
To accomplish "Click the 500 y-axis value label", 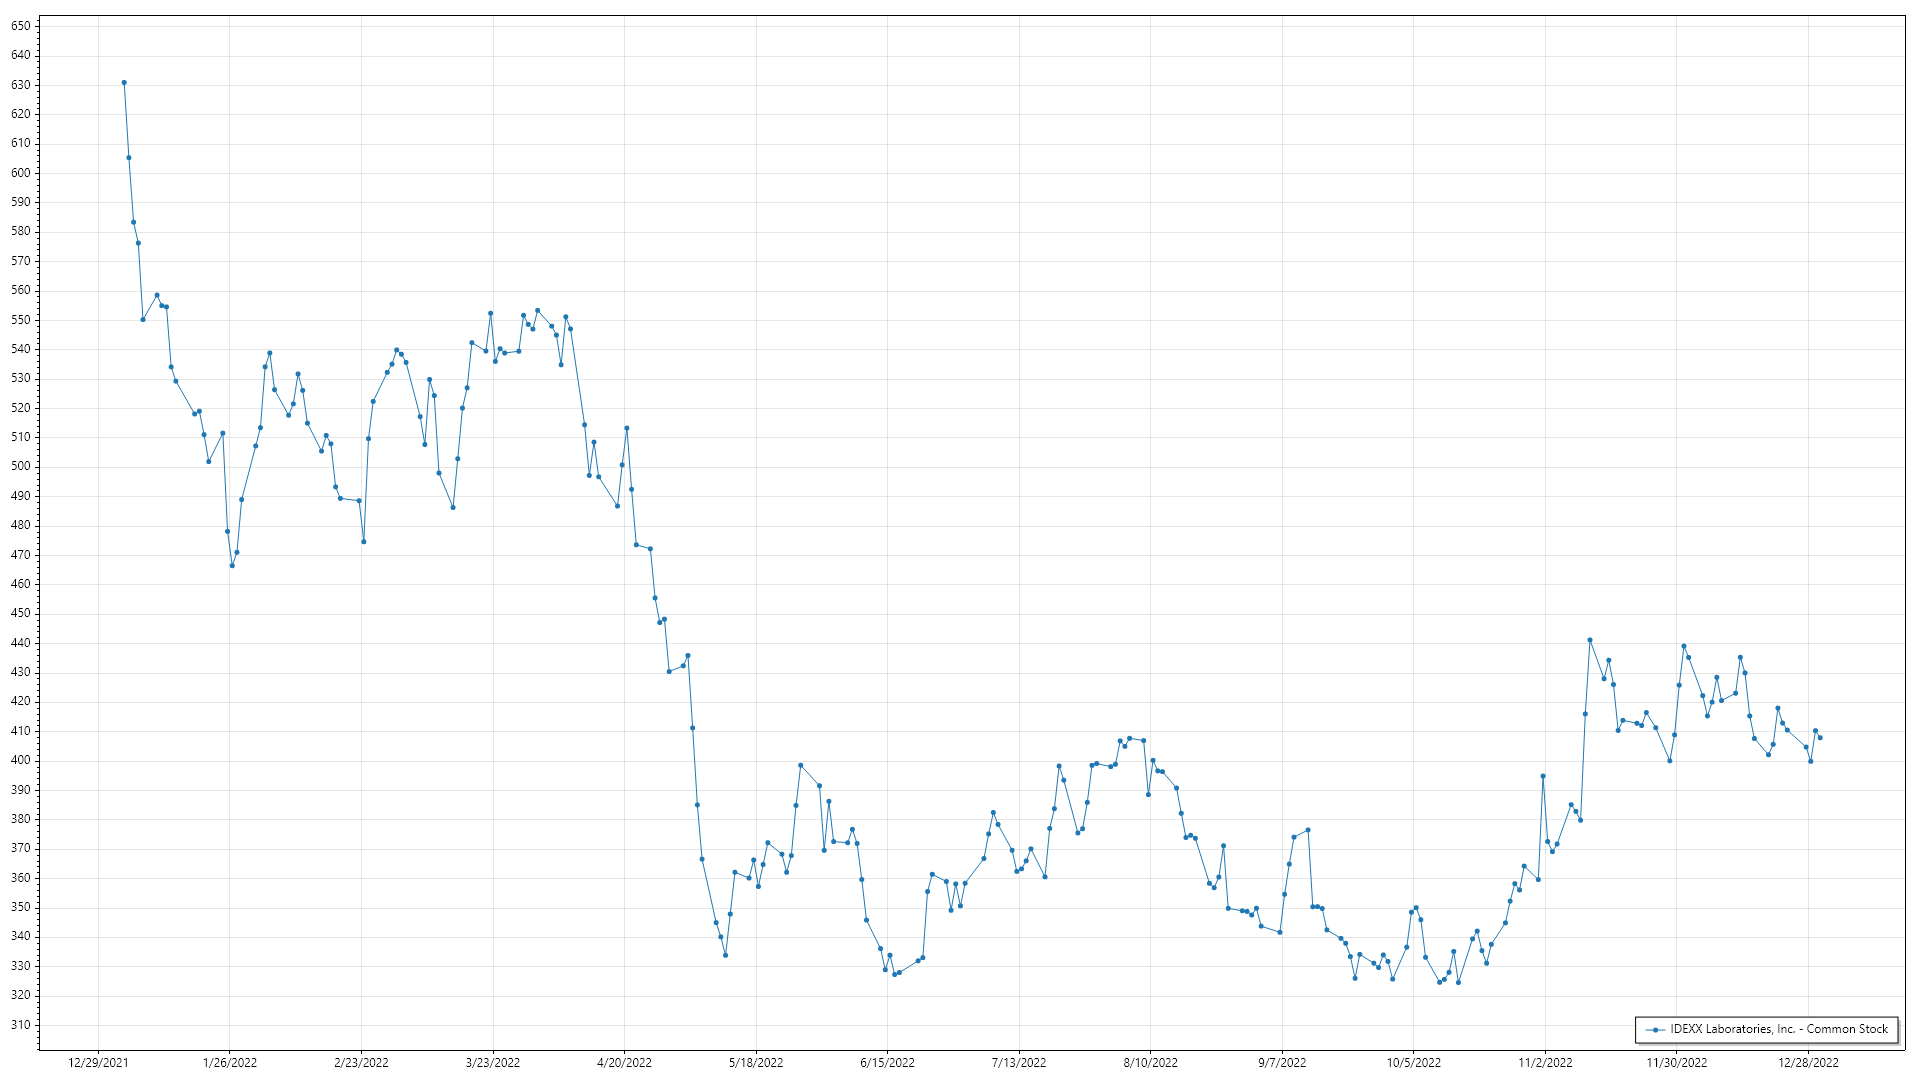I will pyautogui.click(x=21, y=467).
